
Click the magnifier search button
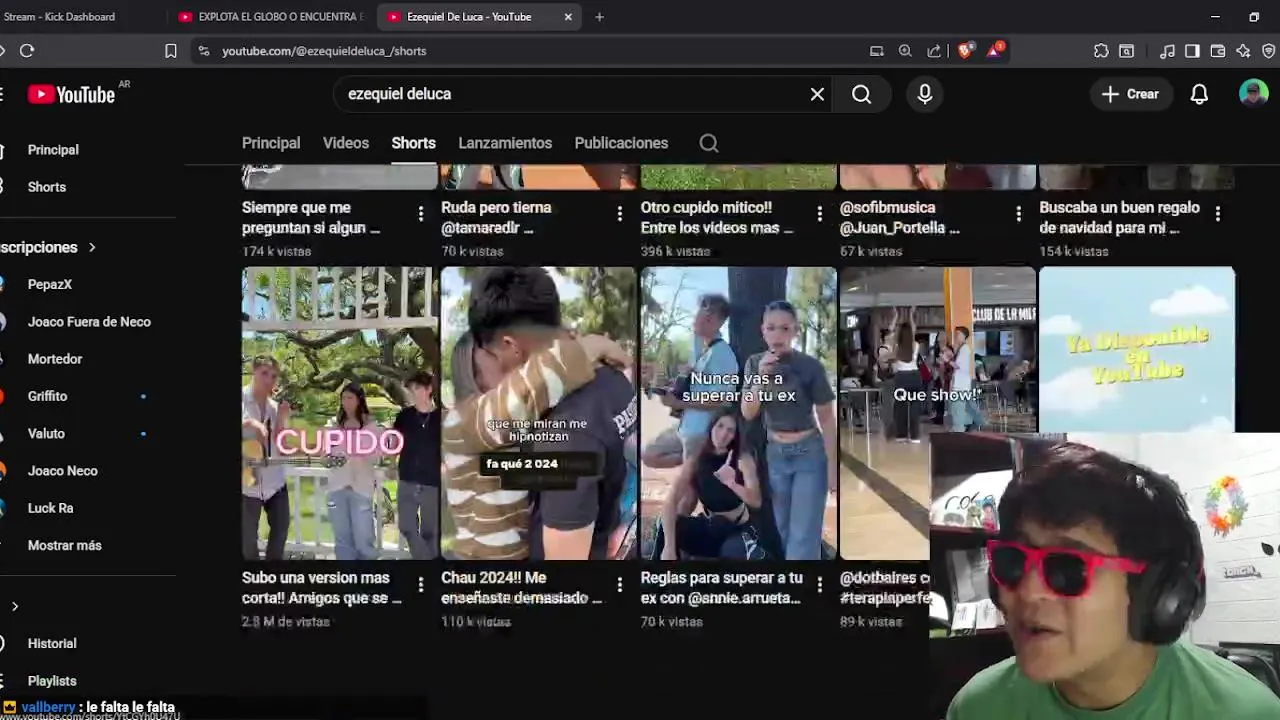click(861, 94)
